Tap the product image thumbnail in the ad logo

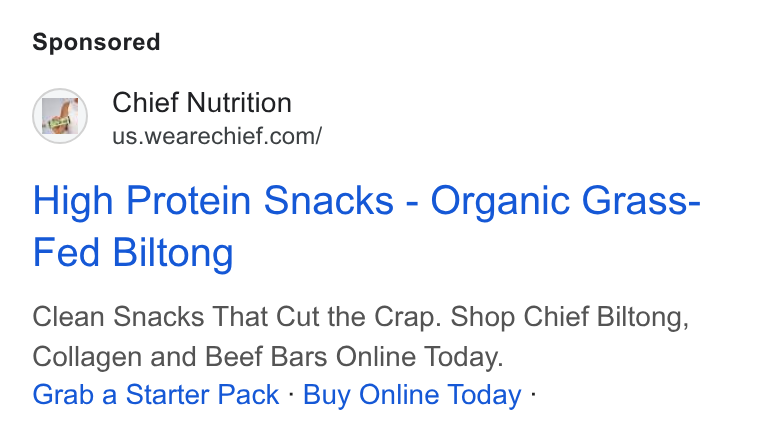tap(60, 116)
